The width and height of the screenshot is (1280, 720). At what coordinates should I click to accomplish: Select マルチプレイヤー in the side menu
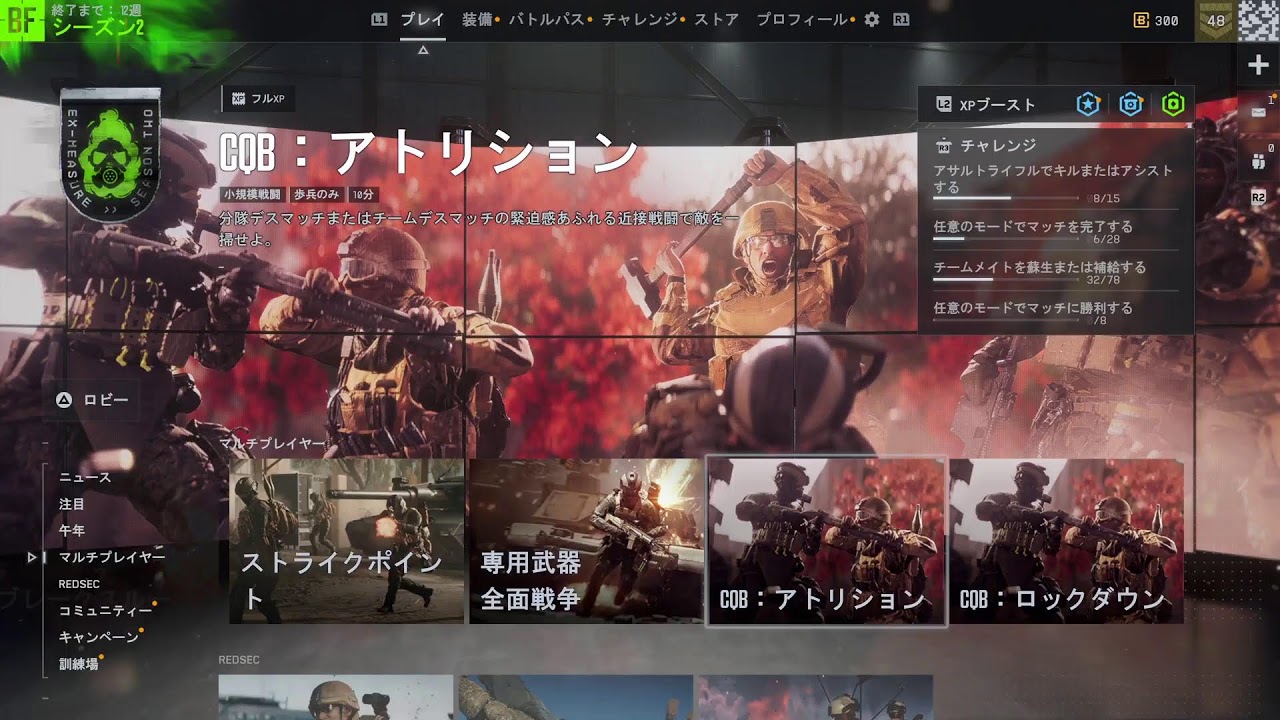[111, 556]
